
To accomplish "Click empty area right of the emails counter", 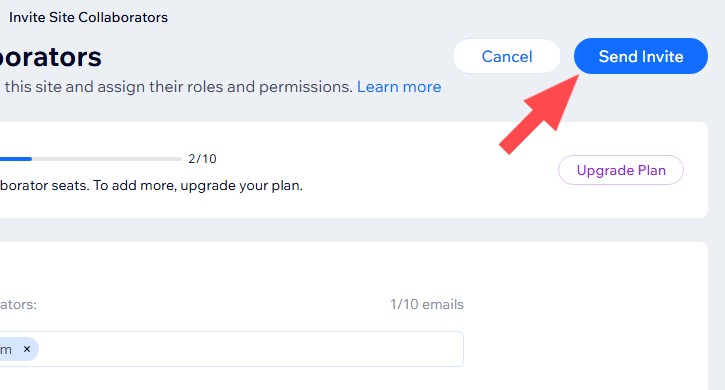I will coord(583,304).
